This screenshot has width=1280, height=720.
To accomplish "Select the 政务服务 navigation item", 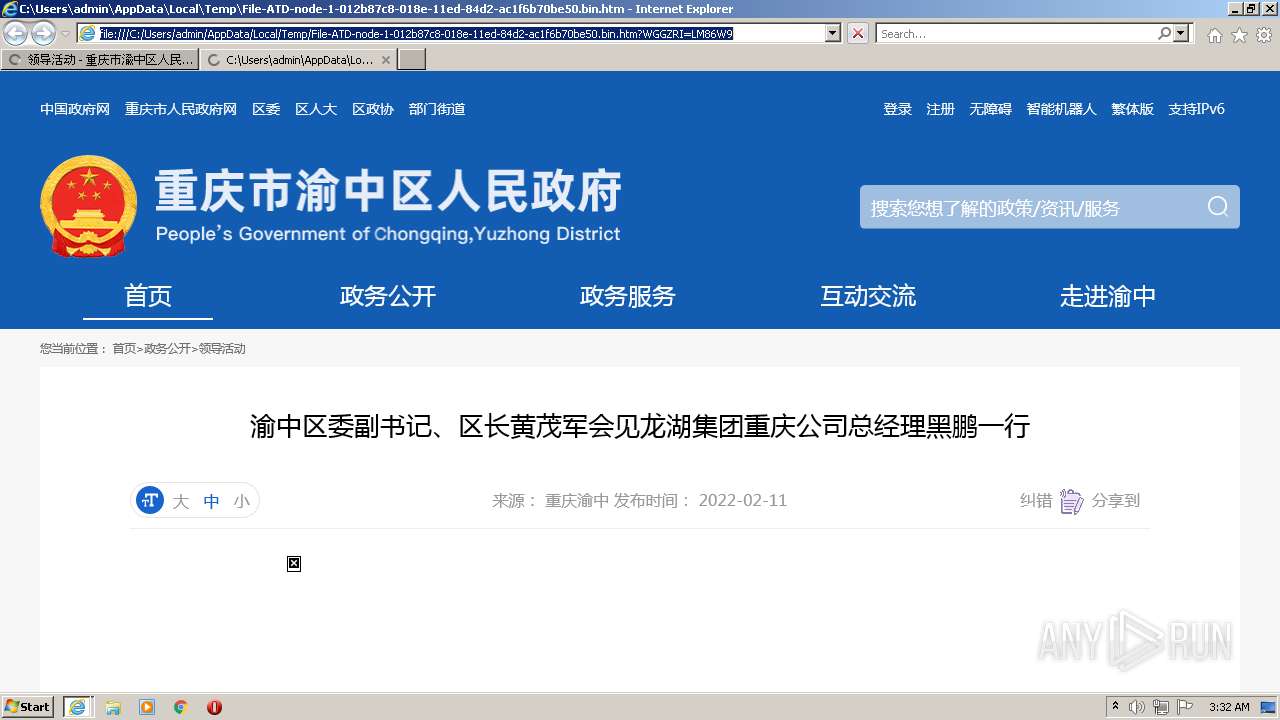I will coord(628,296).
